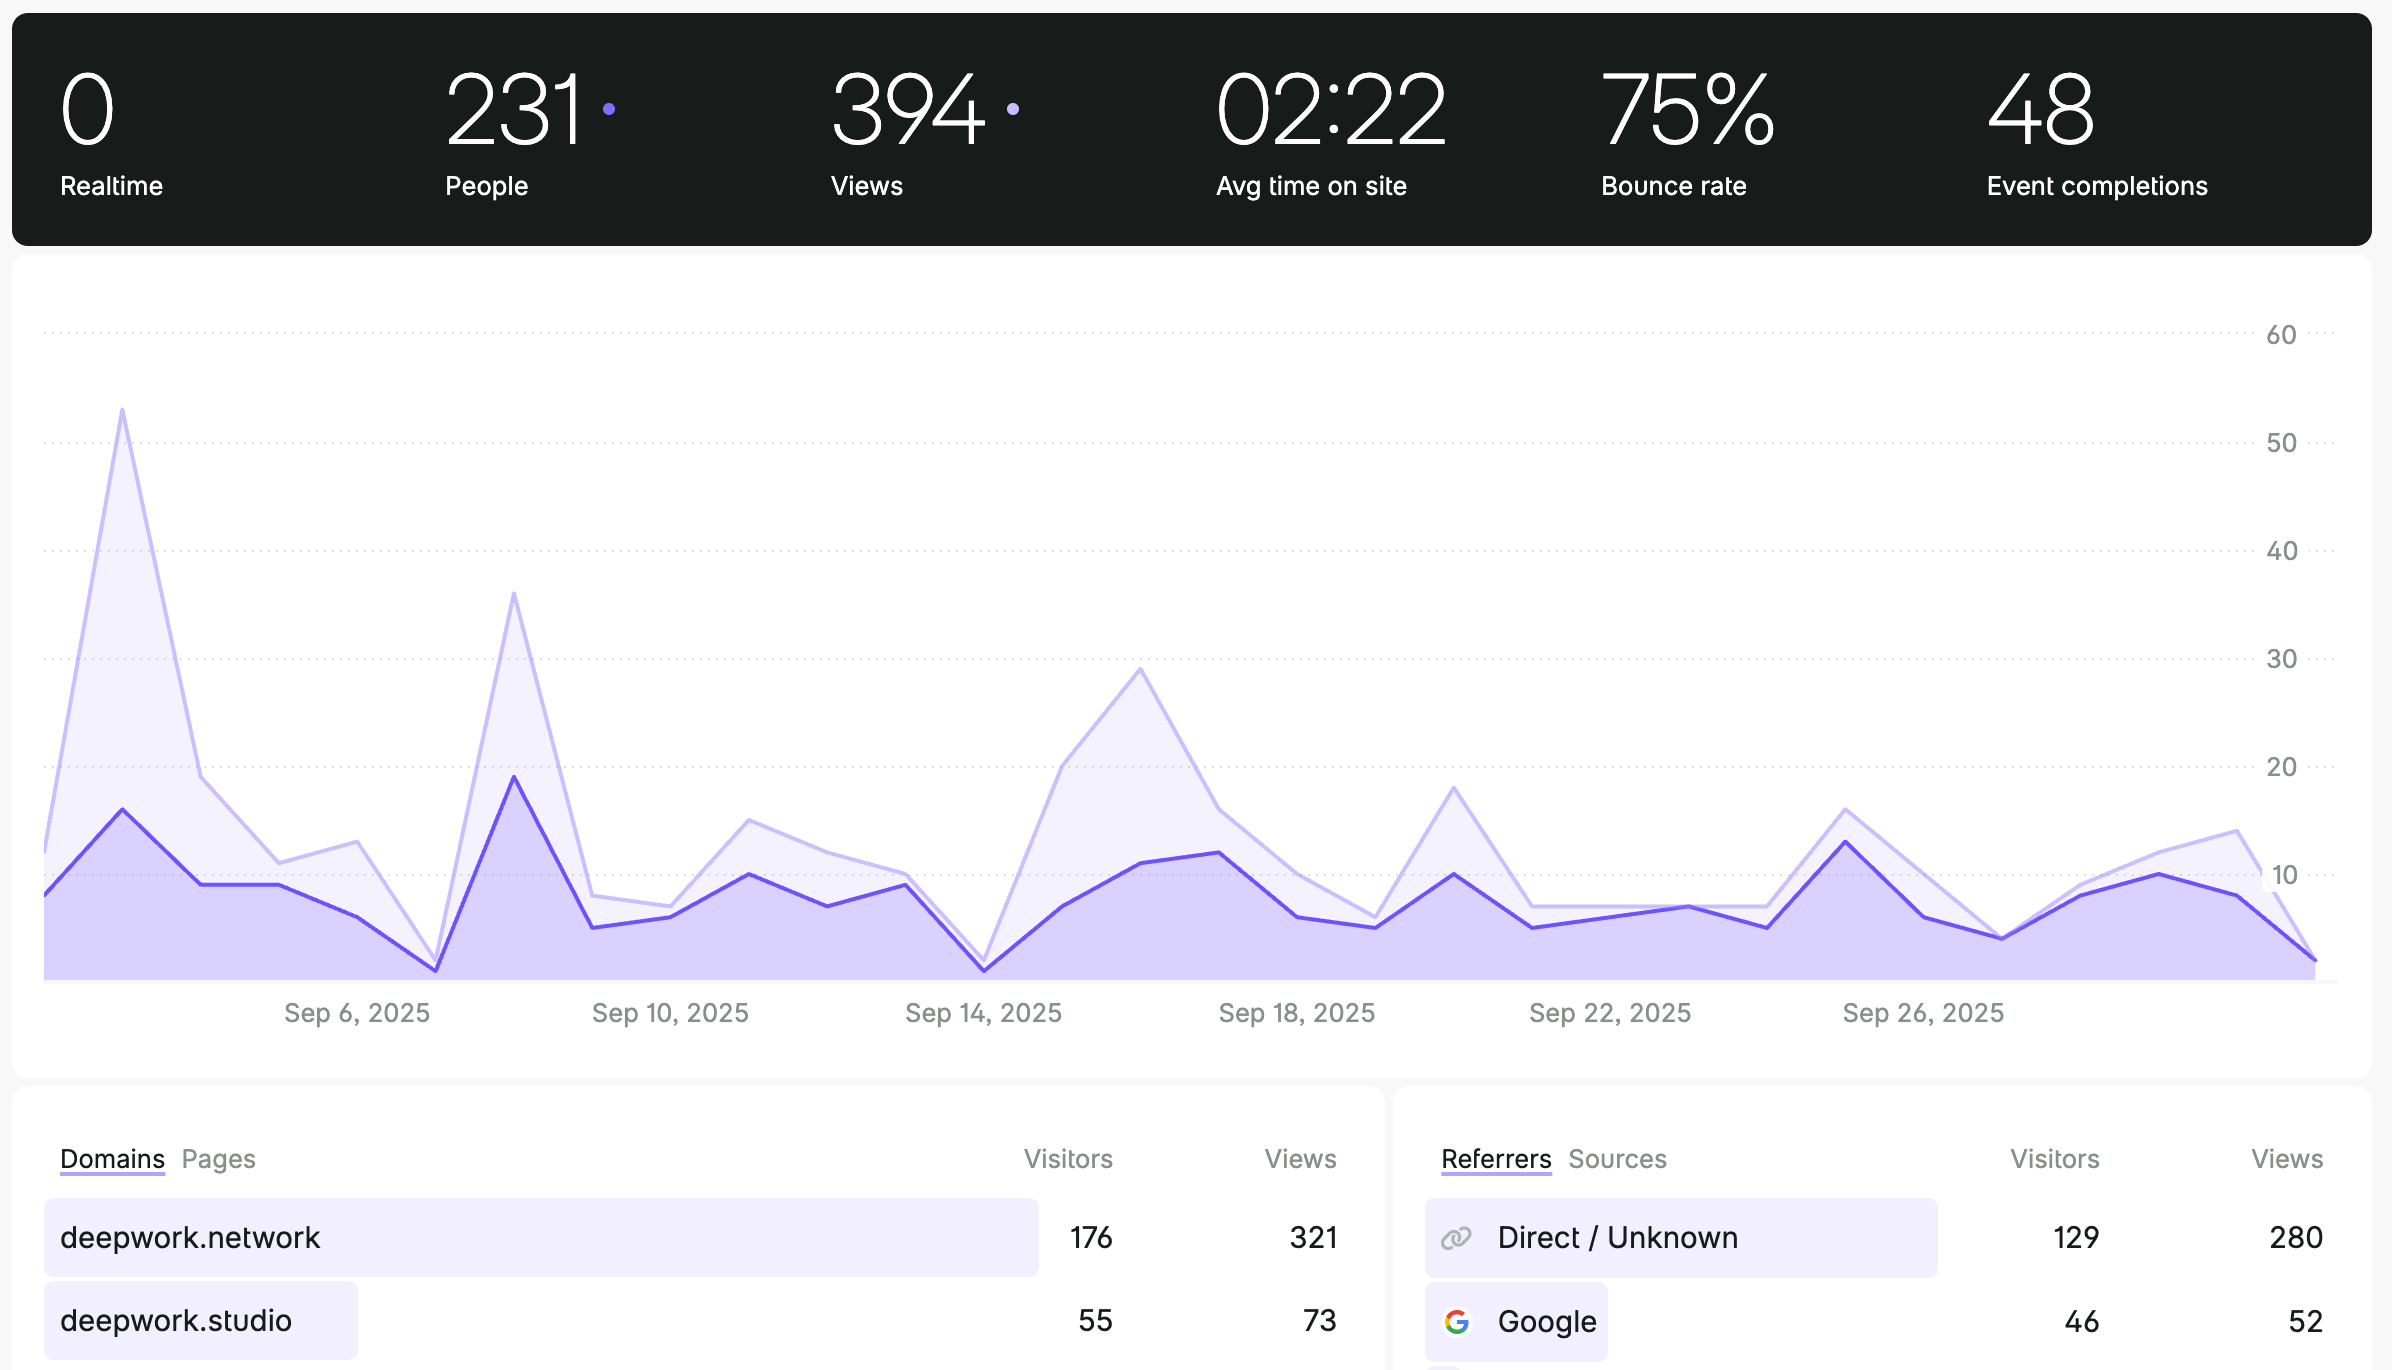The width and height of the screenshot is (2392, 1370).
Task: Select the Referrers tab
Action: click(1496, 1159)
